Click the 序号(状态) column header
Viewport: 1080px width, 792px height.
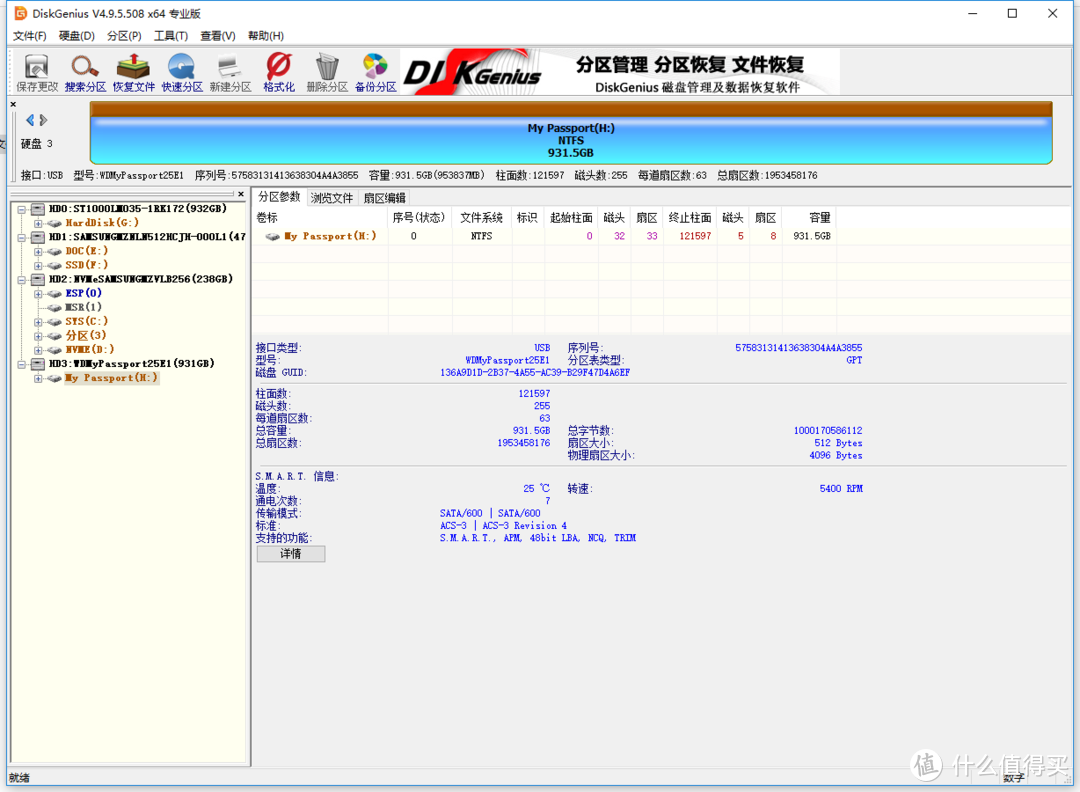(419, 218)
